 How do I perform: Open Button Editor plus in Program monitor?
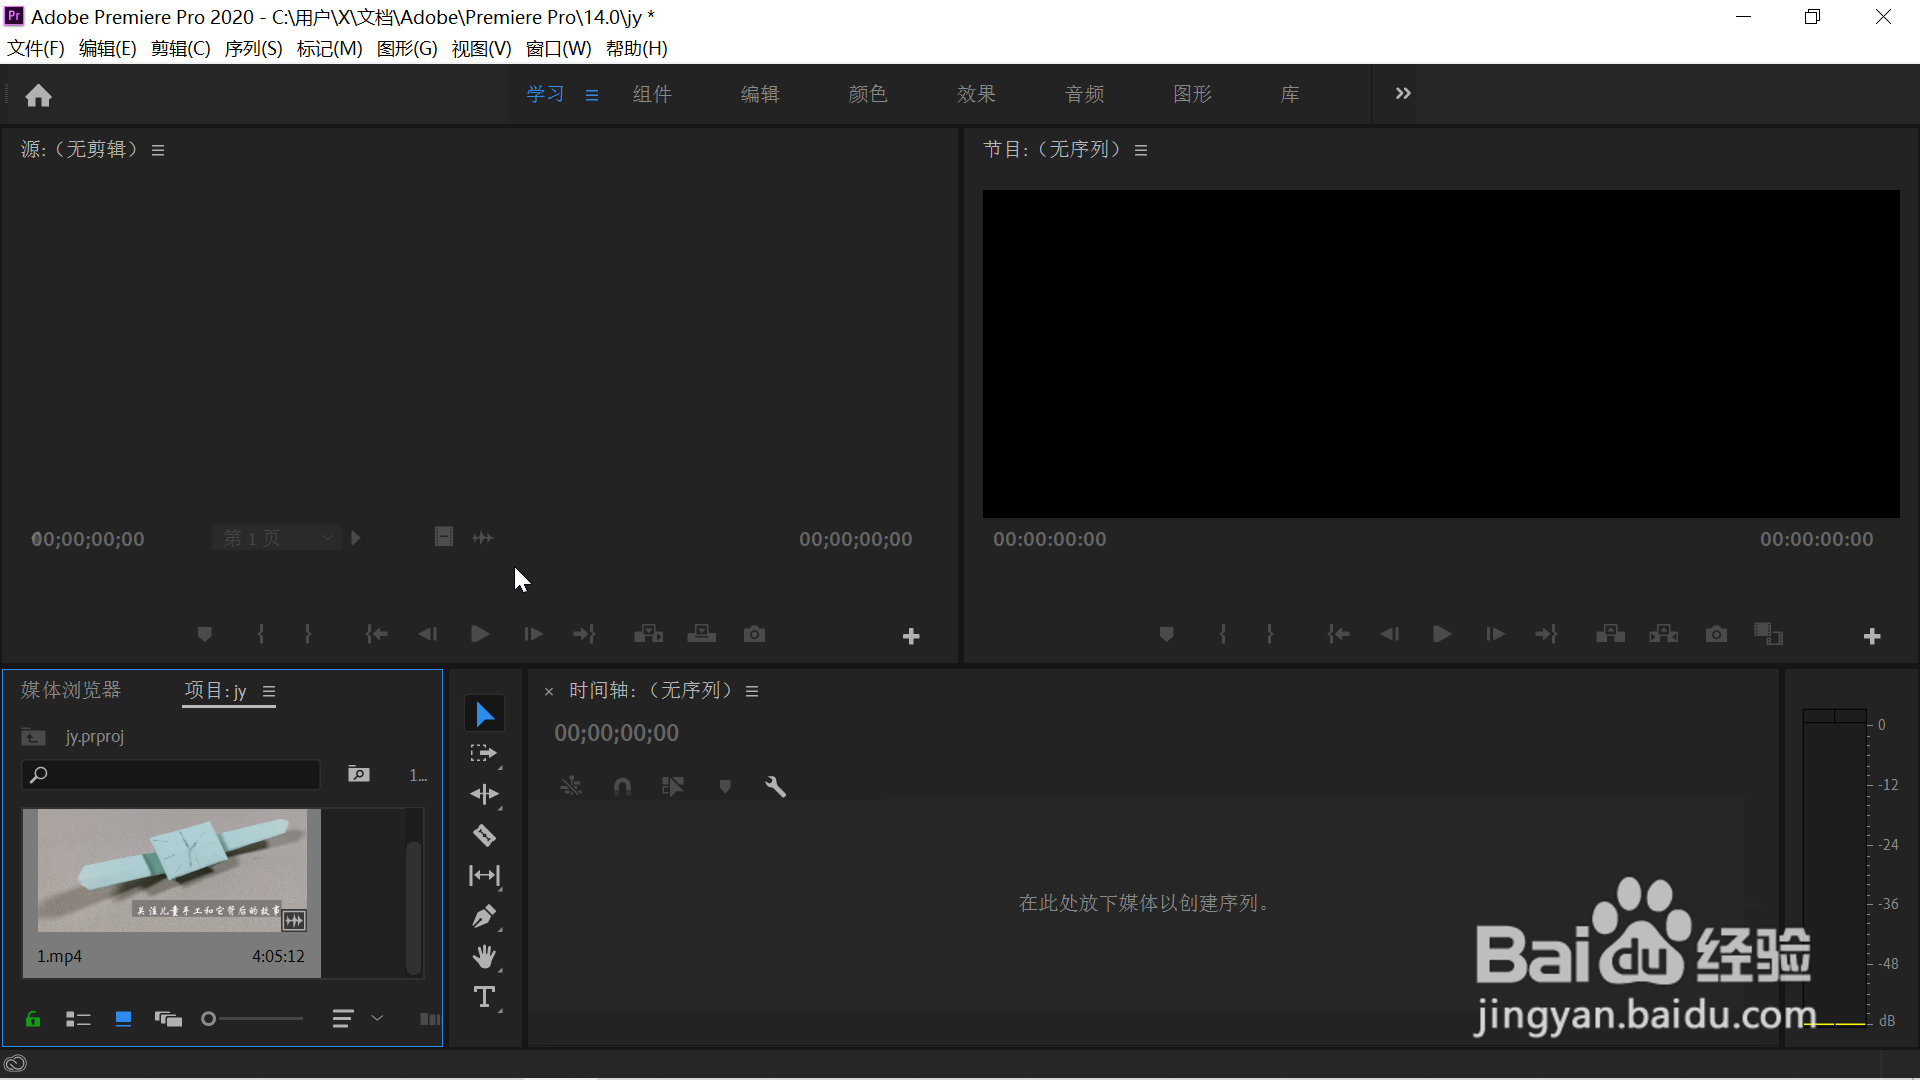click(x=1872, y=636)
